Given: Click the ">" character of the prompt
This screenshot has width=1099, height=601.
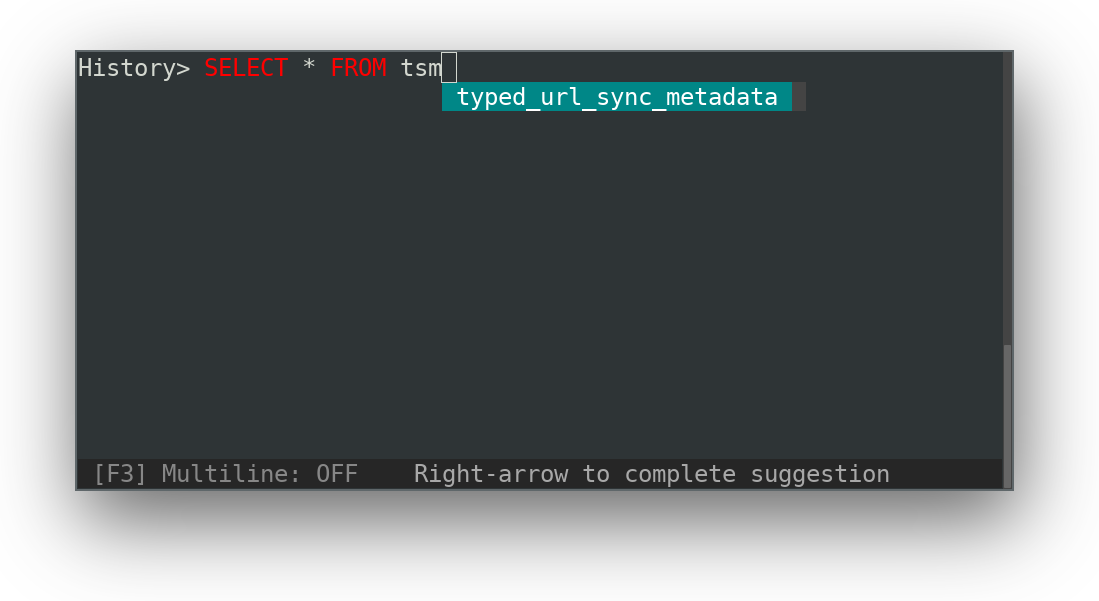Looking at the screenshot, I should point(183,69).
